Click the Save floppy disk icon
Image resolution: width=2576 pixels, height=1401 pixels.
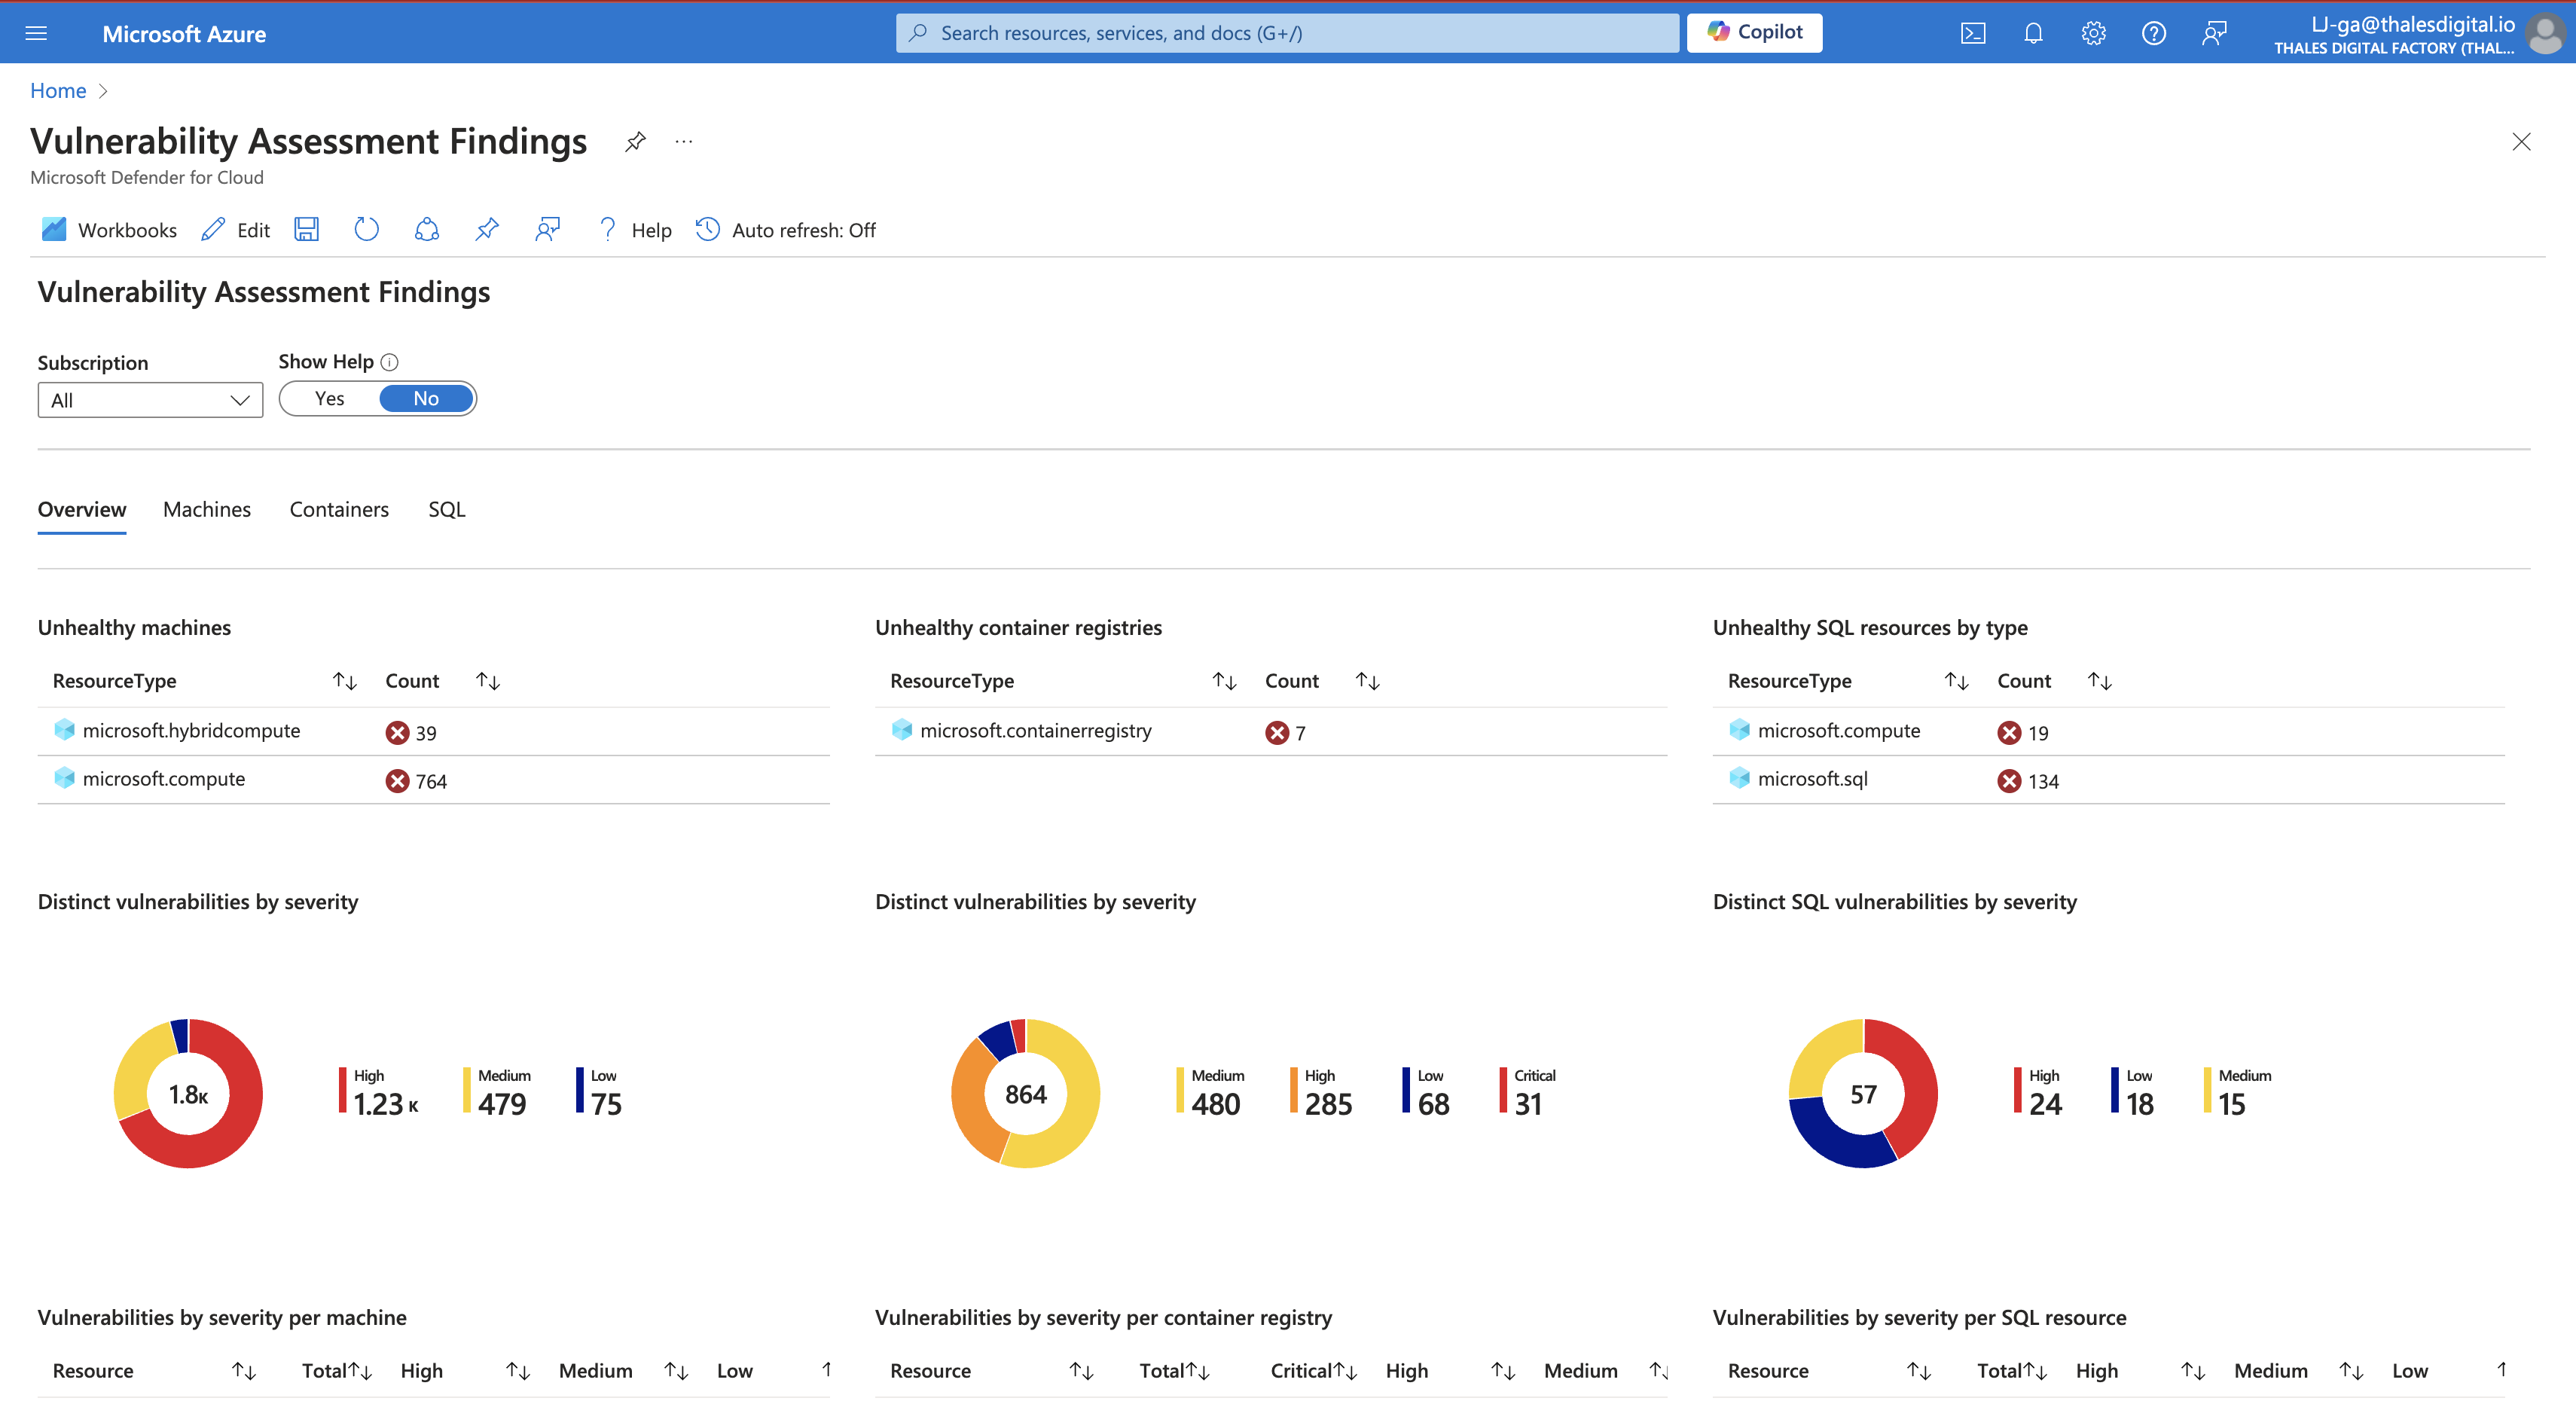click(x=306, y=230)
